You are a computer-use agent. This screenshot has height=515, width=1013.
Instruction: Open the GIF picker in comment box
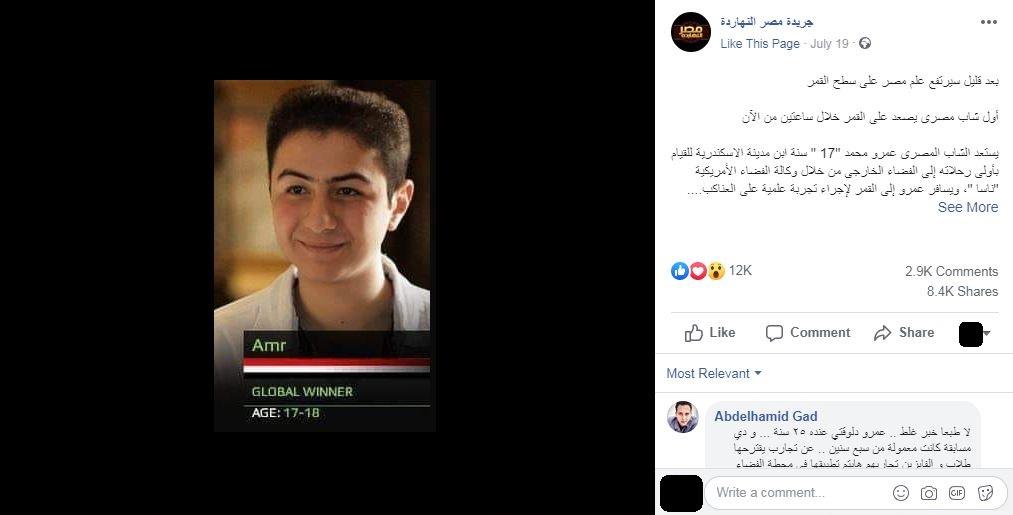[957, 493]
